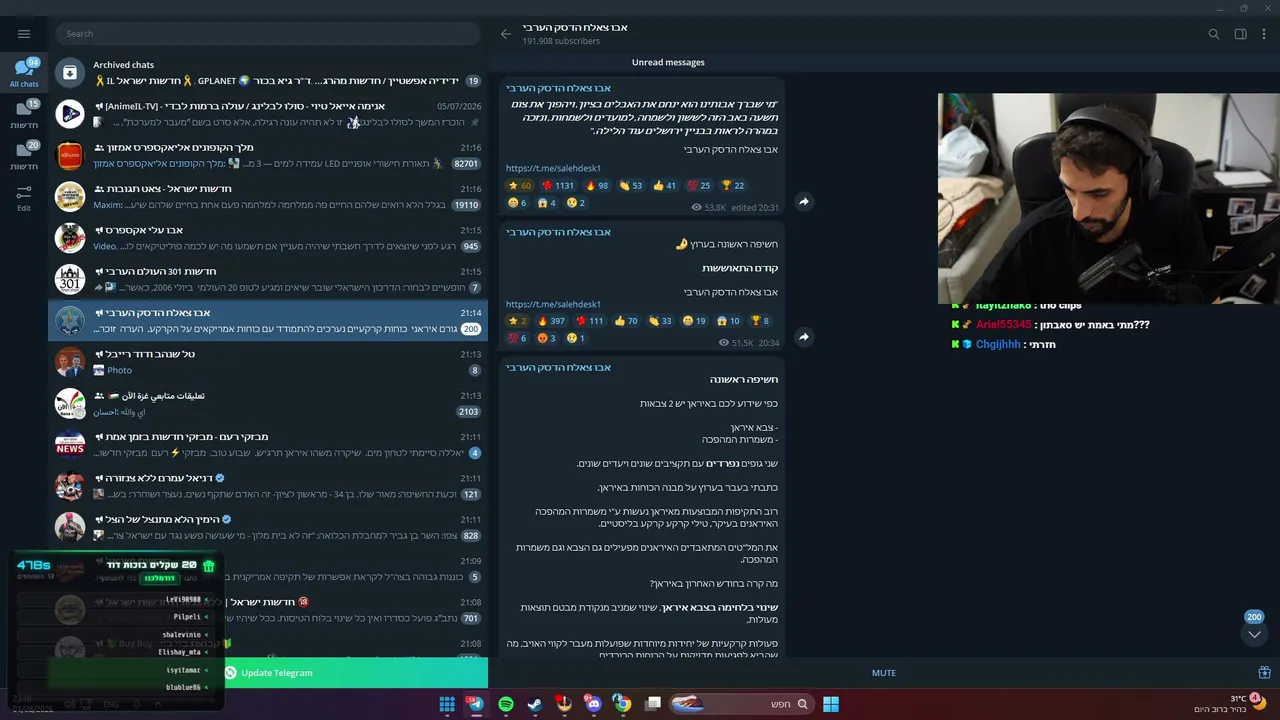Click the taskbar חפש search box
The width and height of the screenshot is (1280, 720).
(741, 704)
